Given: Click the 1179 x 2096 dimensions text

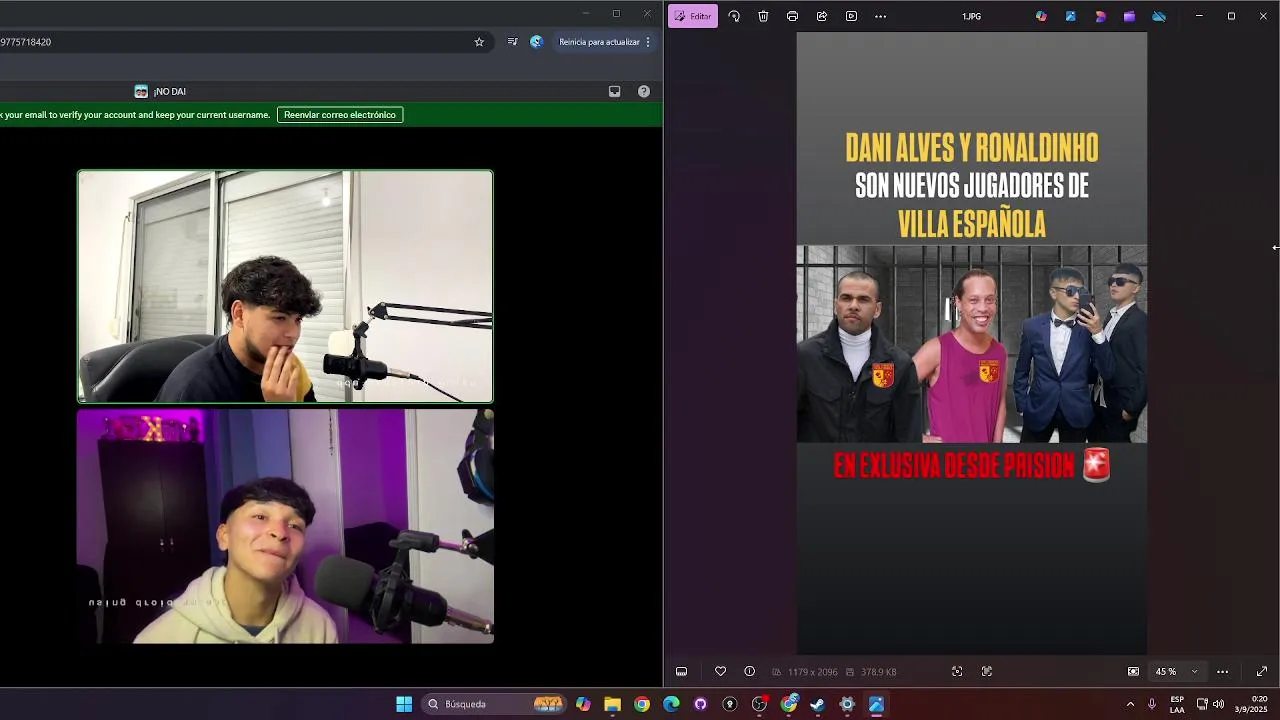Looking at the screenshot, I should [x=811, y=672].
